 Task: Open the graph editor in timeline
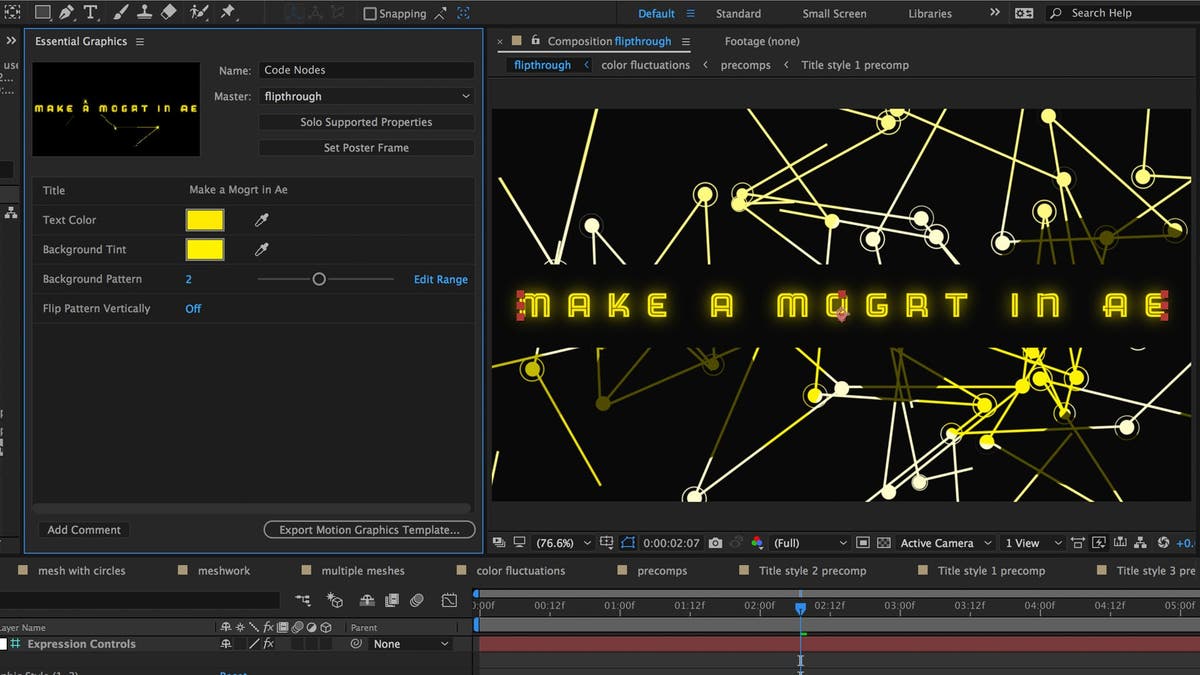click(x=449, y=601)
